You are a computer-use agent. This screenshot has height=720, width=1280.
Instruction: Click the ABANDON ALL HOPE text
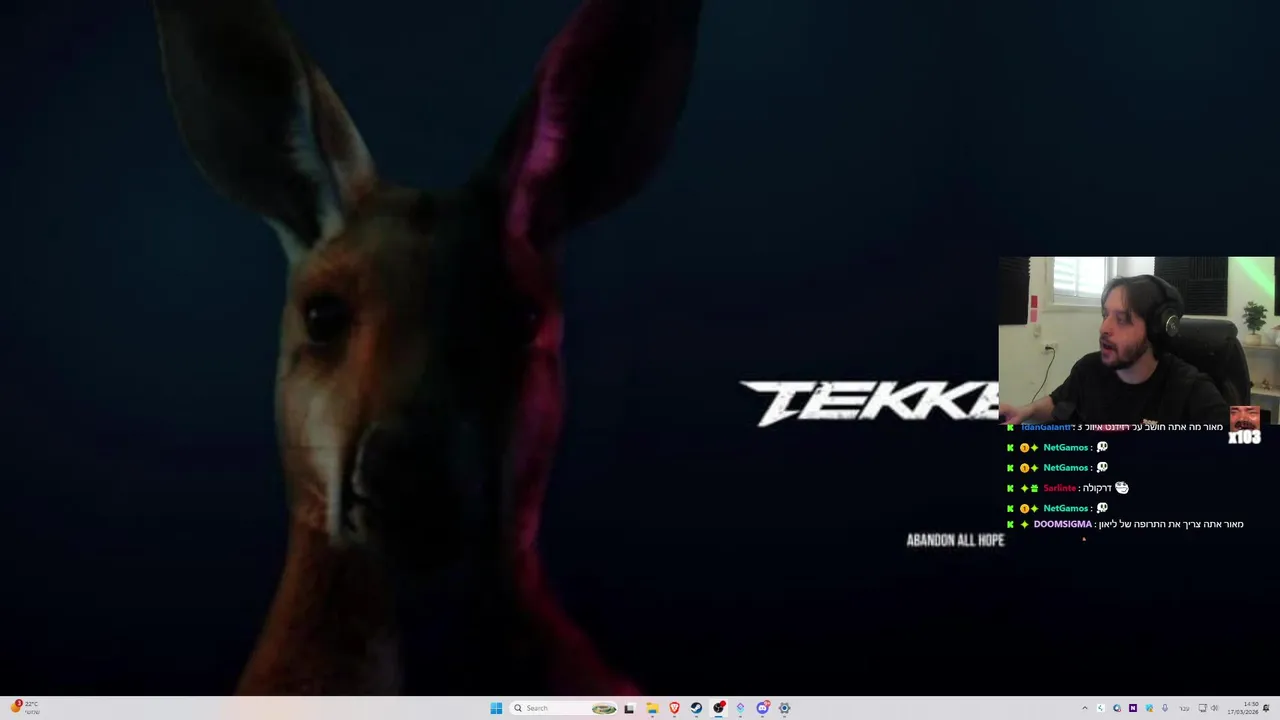click(955, 540)
